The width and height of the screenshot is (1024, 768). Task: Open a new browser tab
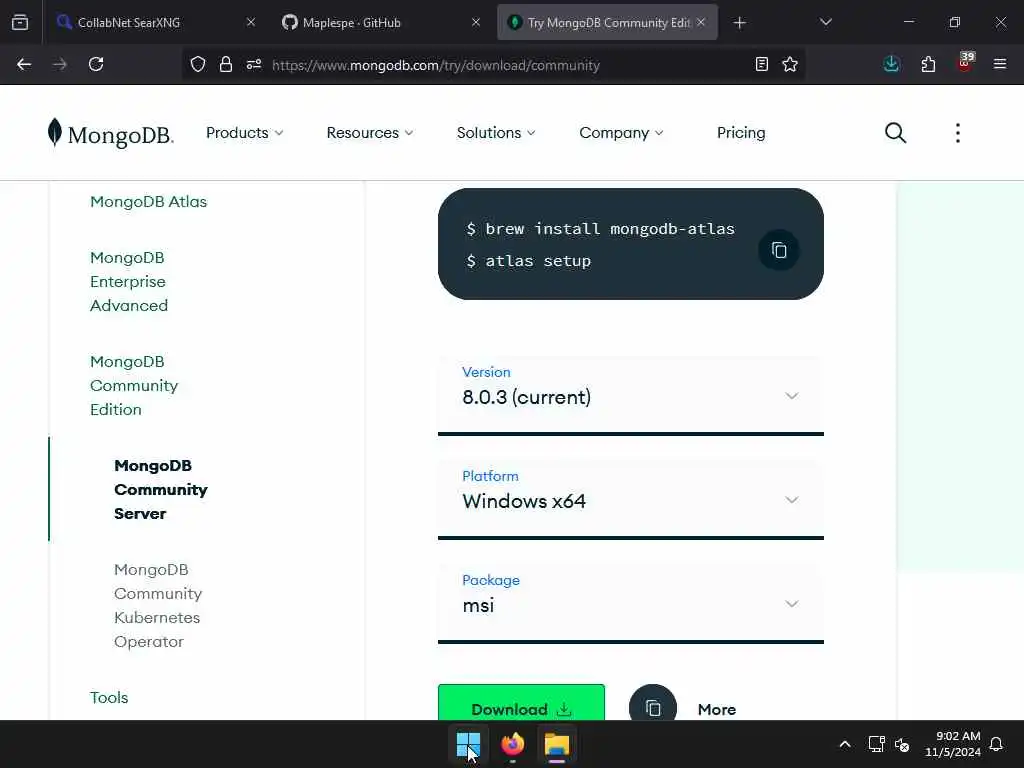click(x=739, y=23)
